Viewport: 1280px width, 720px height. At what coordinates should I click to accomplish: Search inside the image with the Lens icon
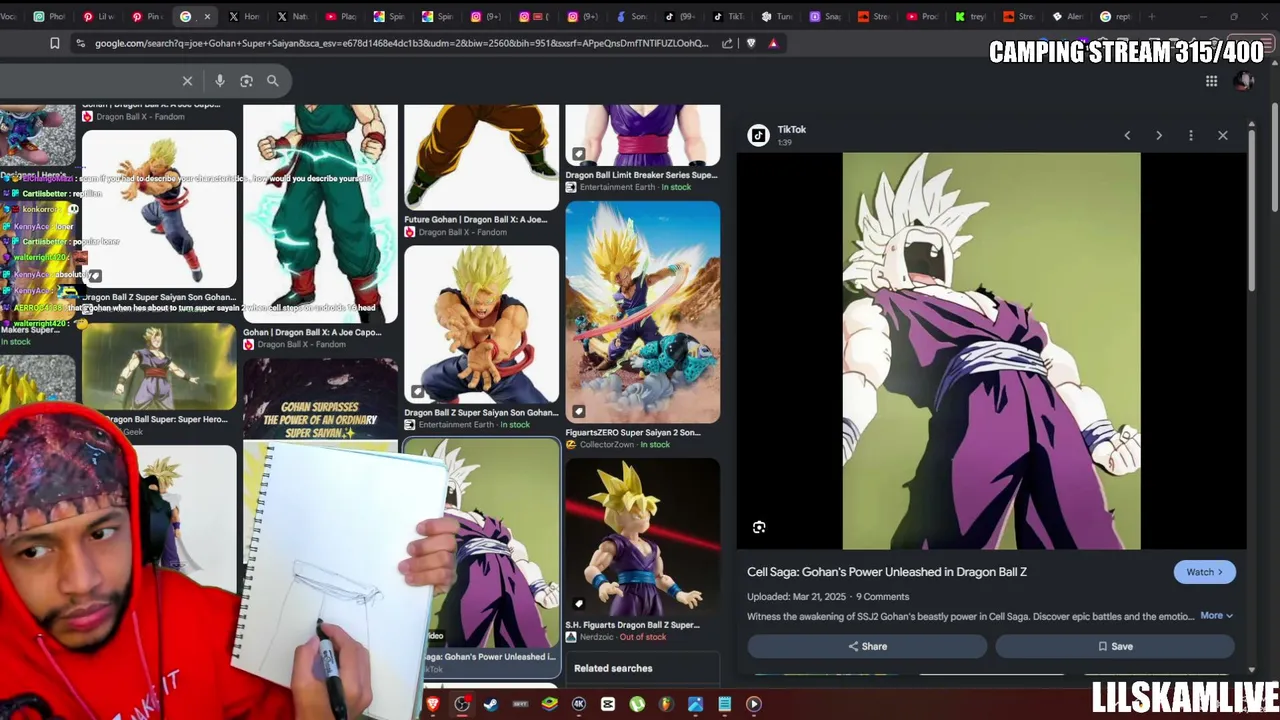759,527
